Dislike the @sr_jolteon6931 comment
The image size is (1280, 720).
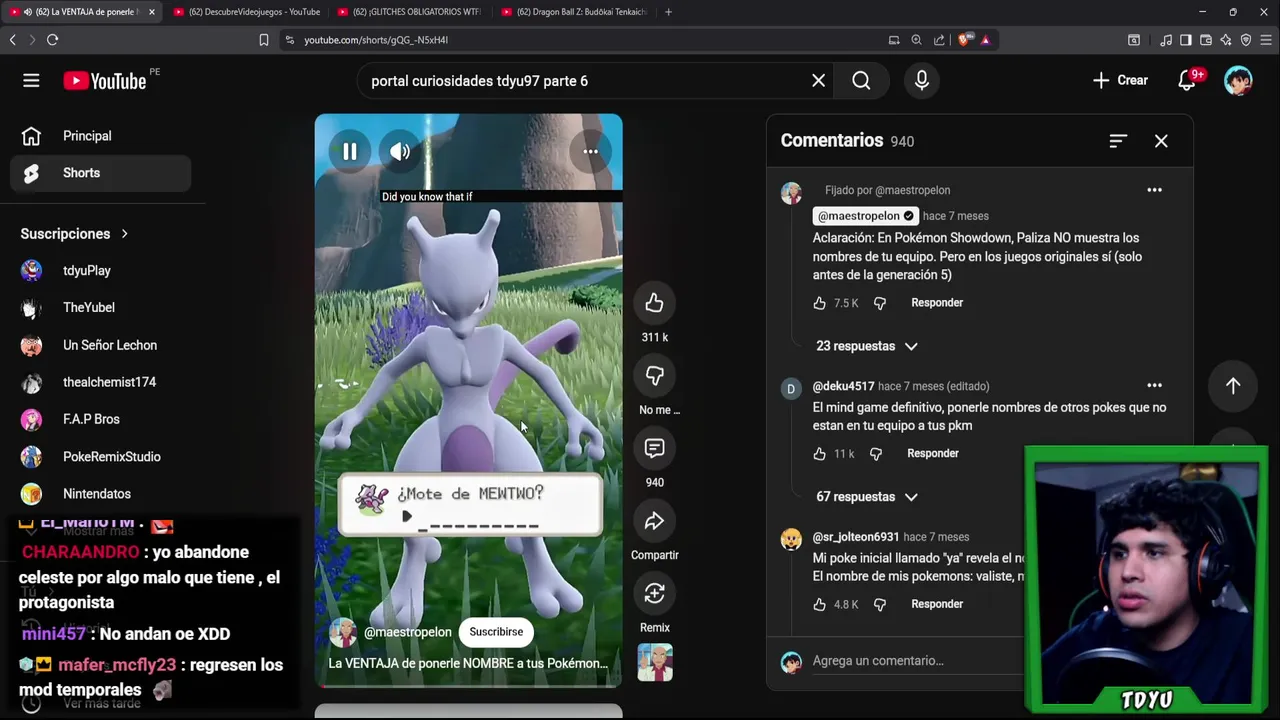click(x=880, y=605)
